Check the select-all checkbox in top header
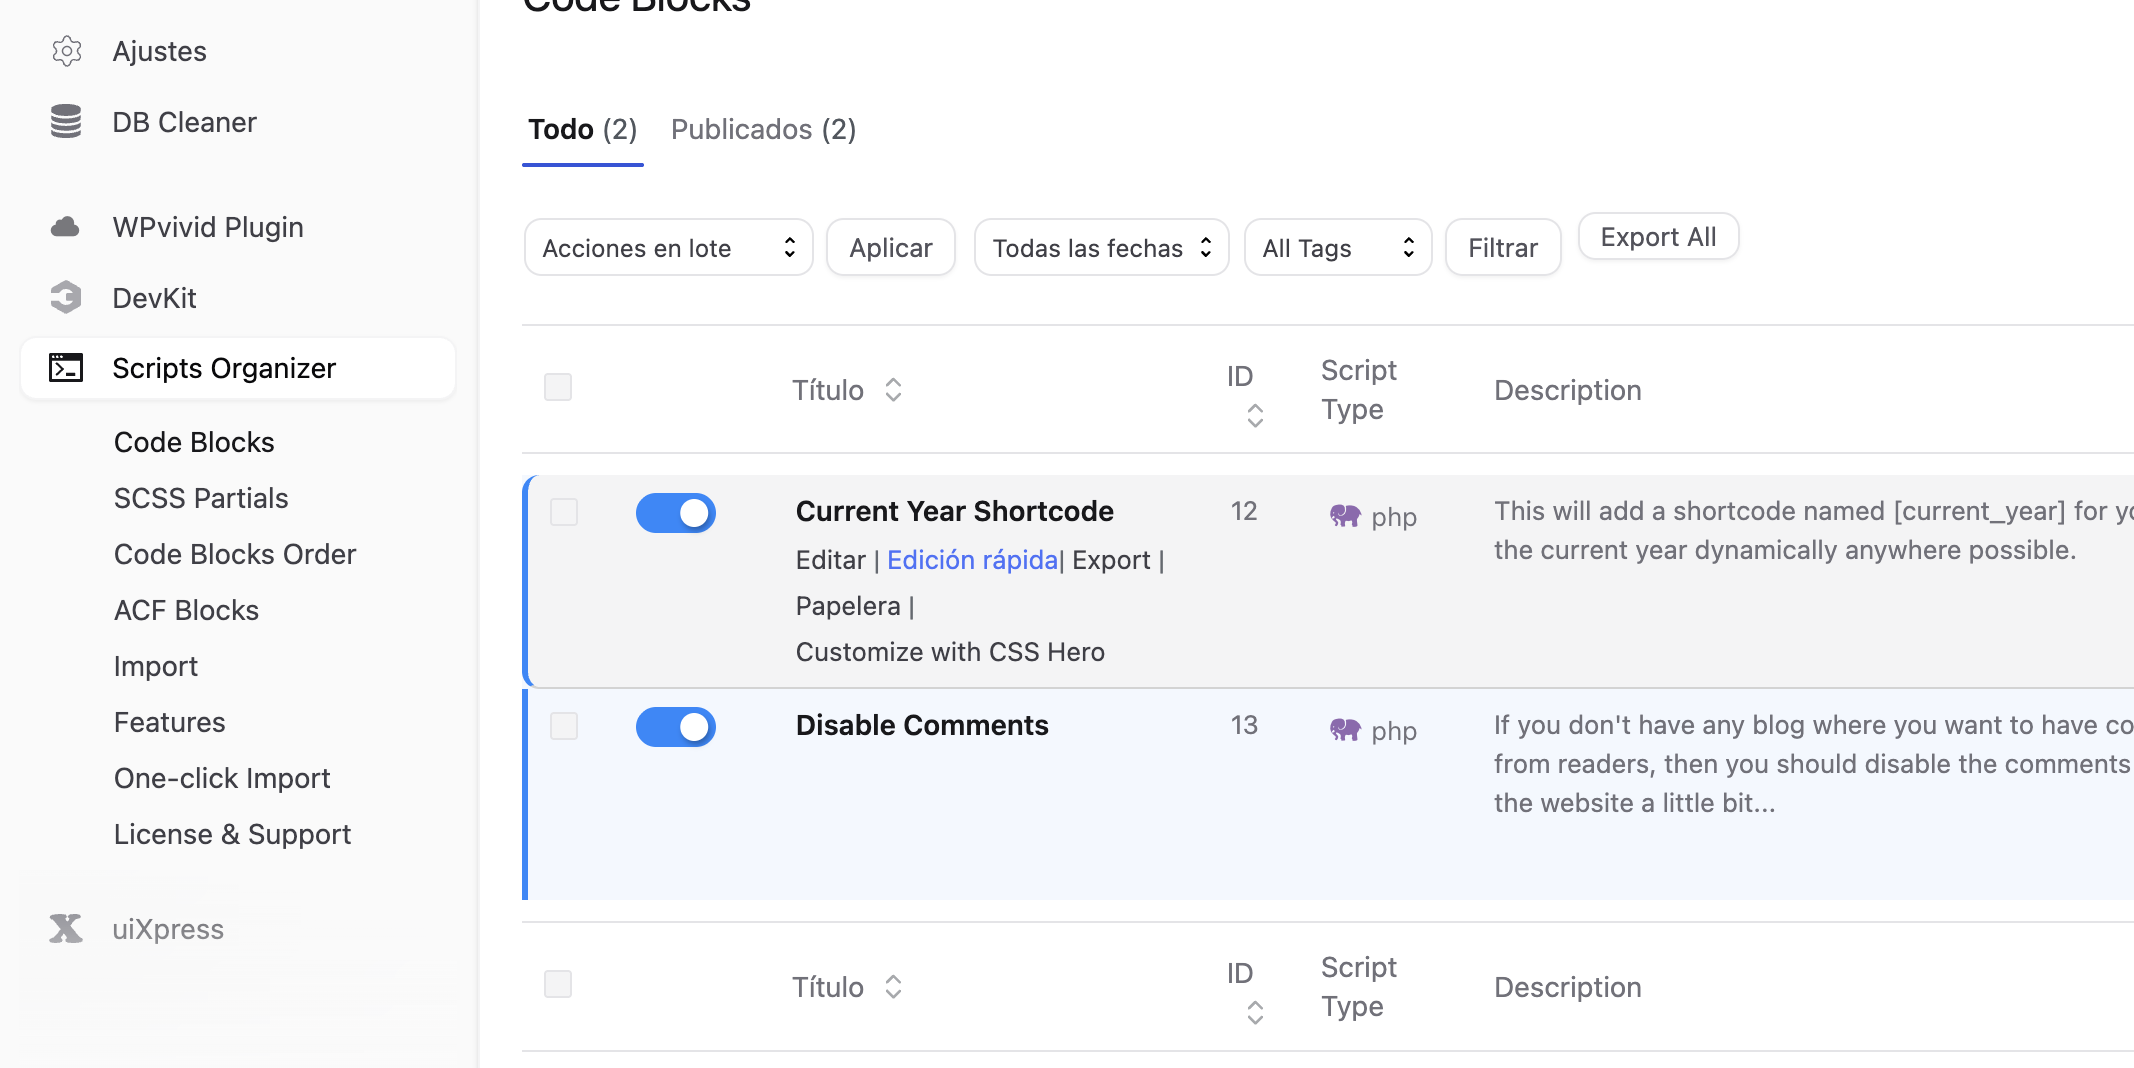The image size is (2134, 1068). 558,387
